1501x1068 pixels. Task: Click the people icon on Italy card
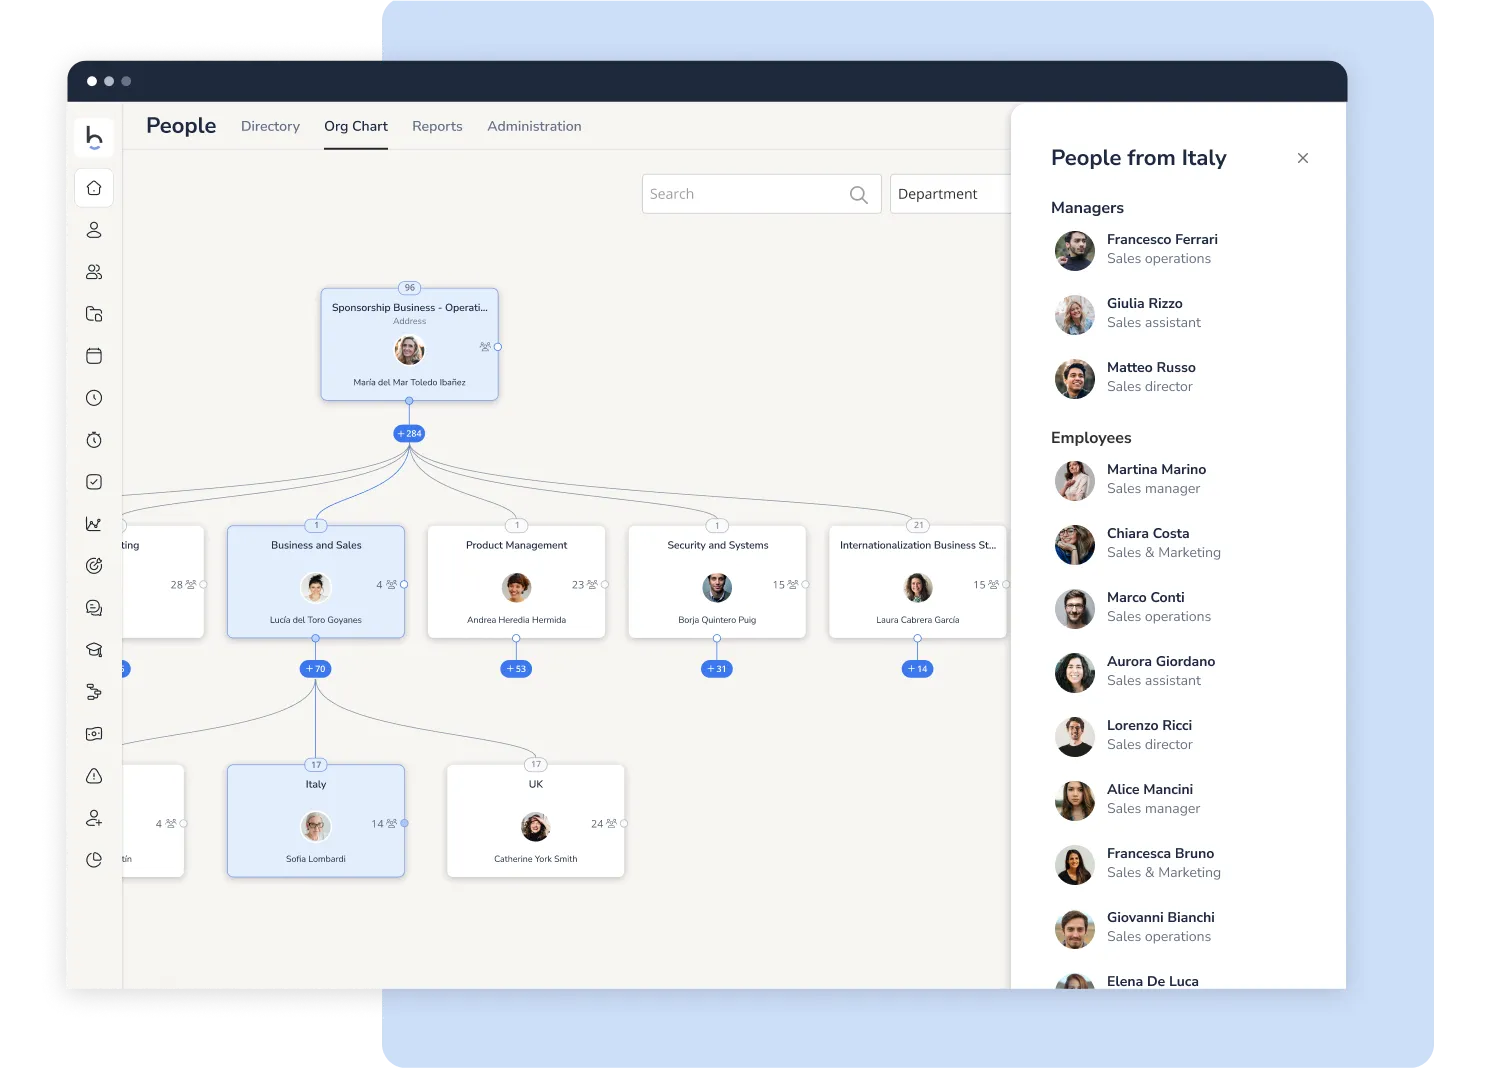(x=391, y=824)
